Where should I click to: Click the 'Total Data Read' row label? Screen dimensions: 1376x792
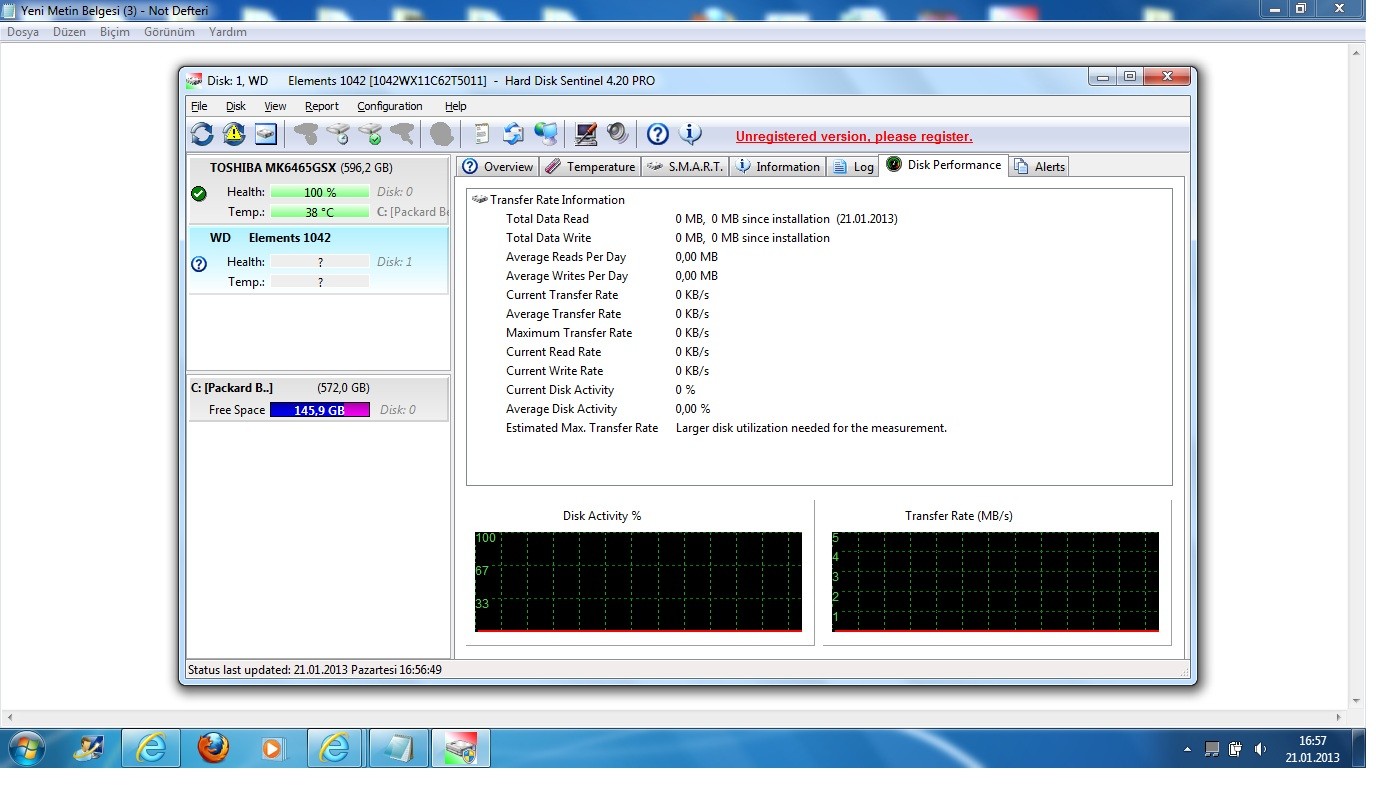point(547,219)
